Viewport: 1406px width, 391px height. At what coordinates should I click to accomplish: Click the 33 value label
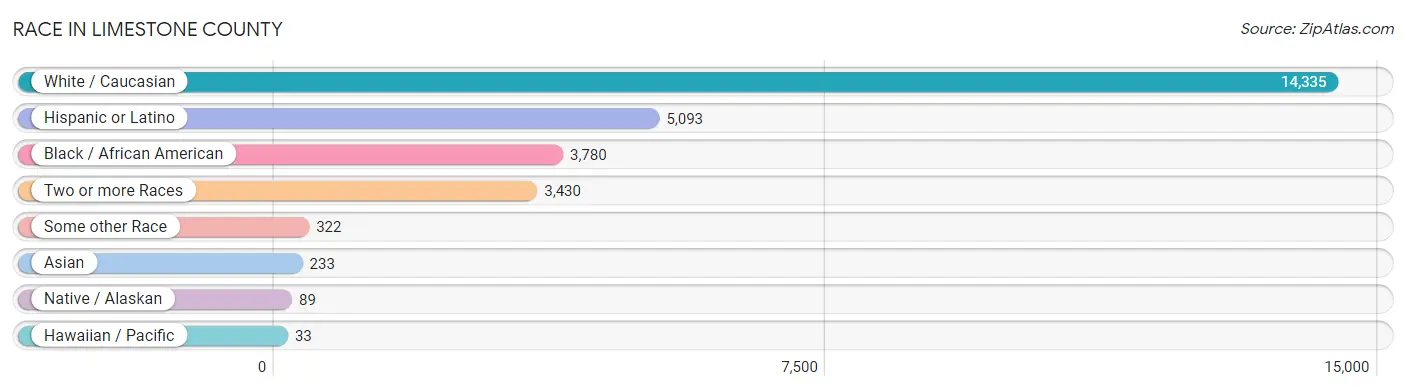coord(303,335)
